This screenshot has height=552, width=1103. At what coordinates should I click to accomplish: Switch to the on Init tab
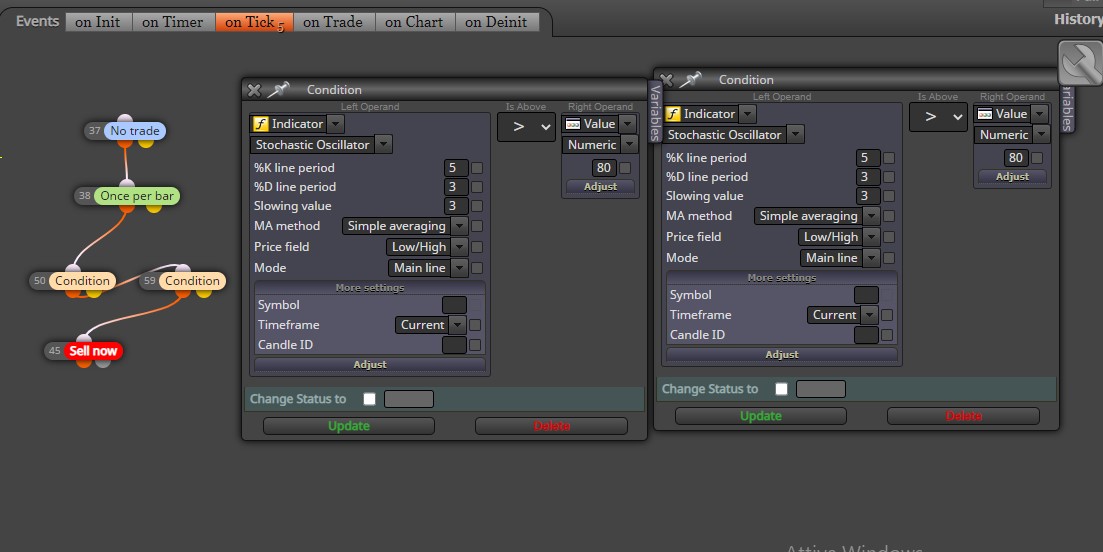98,22
